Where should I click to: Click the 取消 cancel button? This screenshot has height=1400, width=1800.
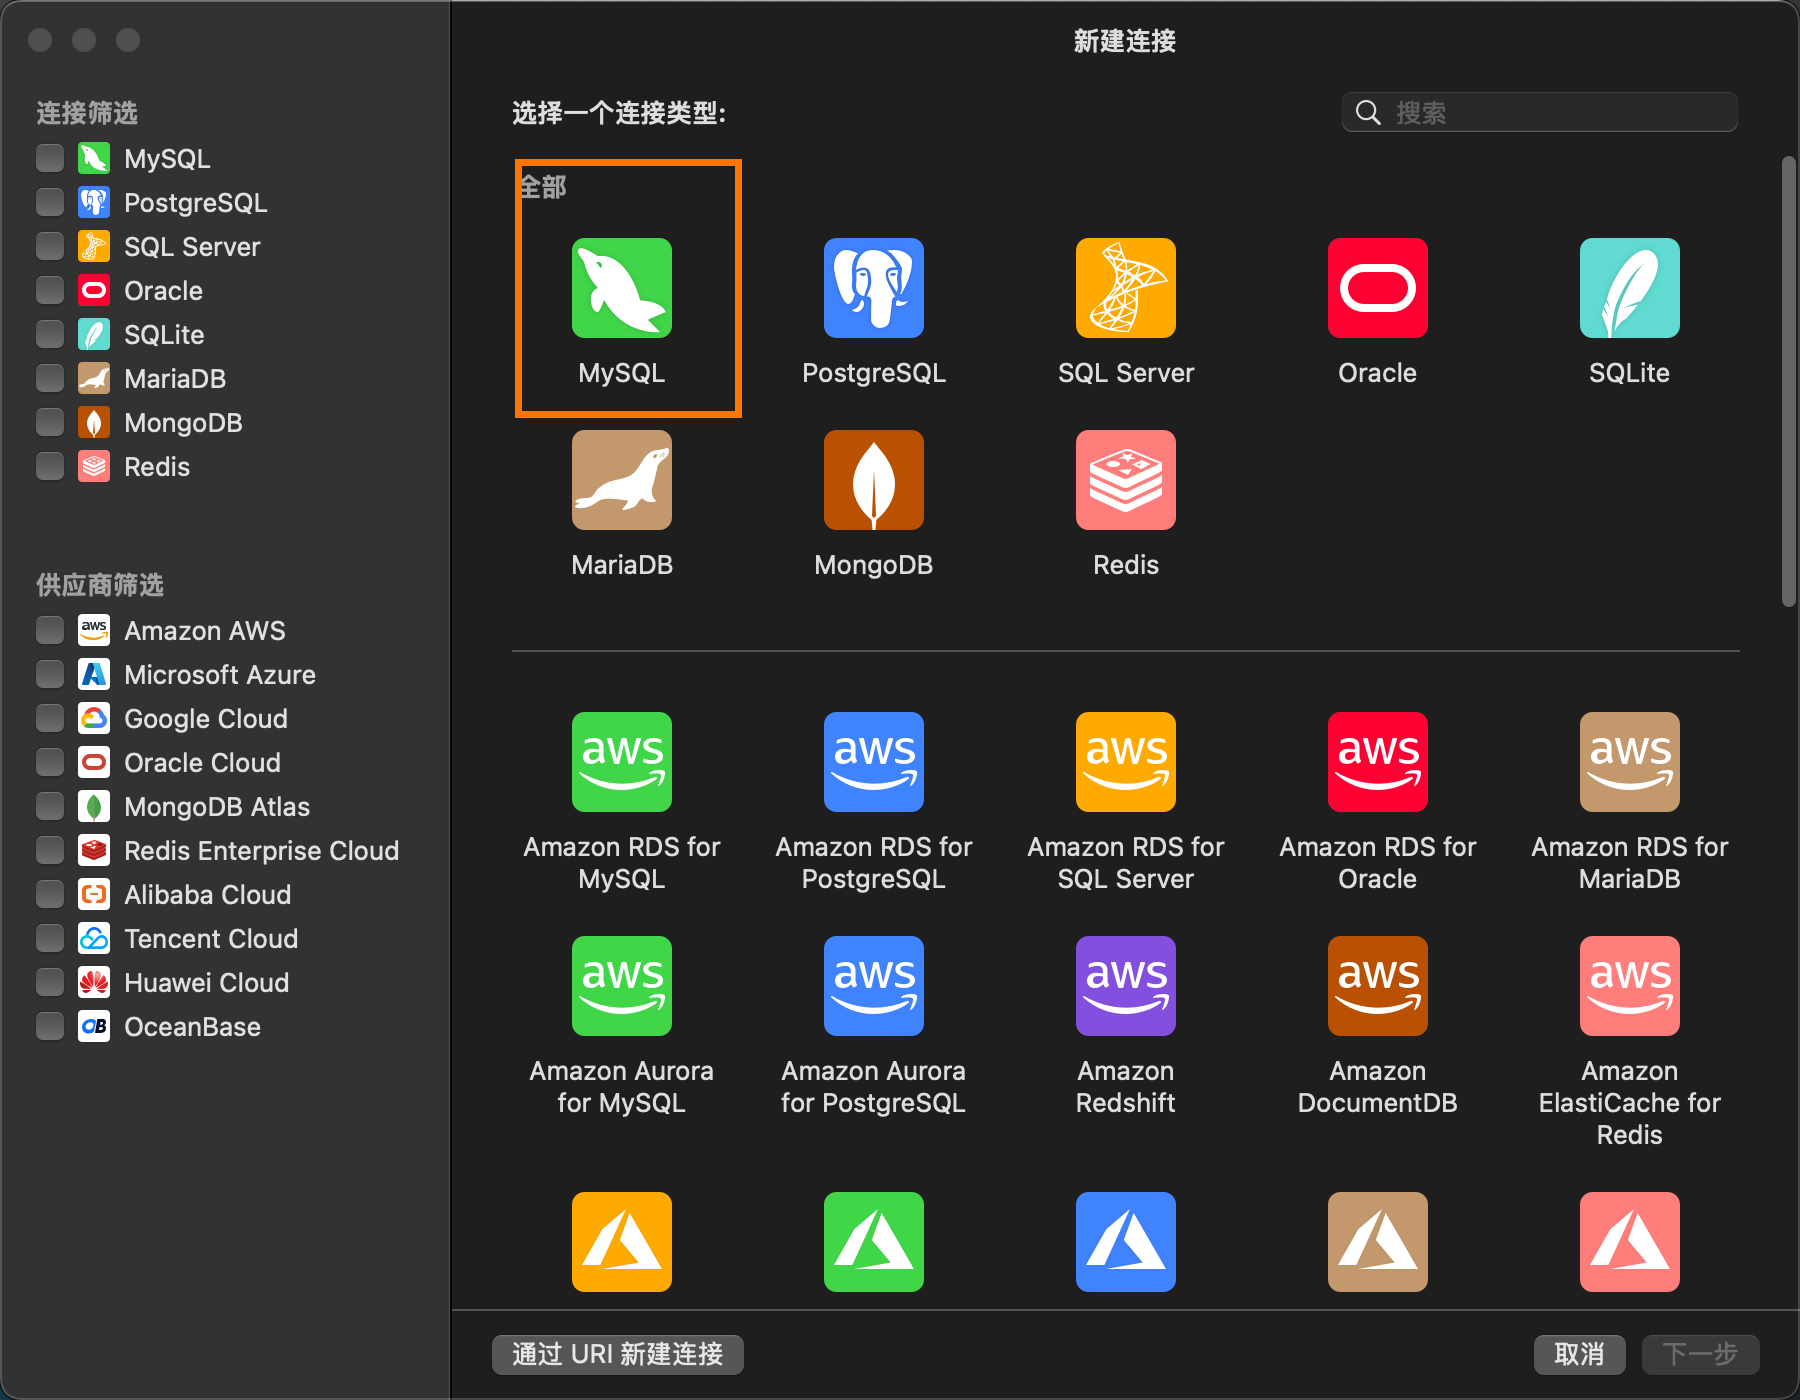[1579, 1354]
